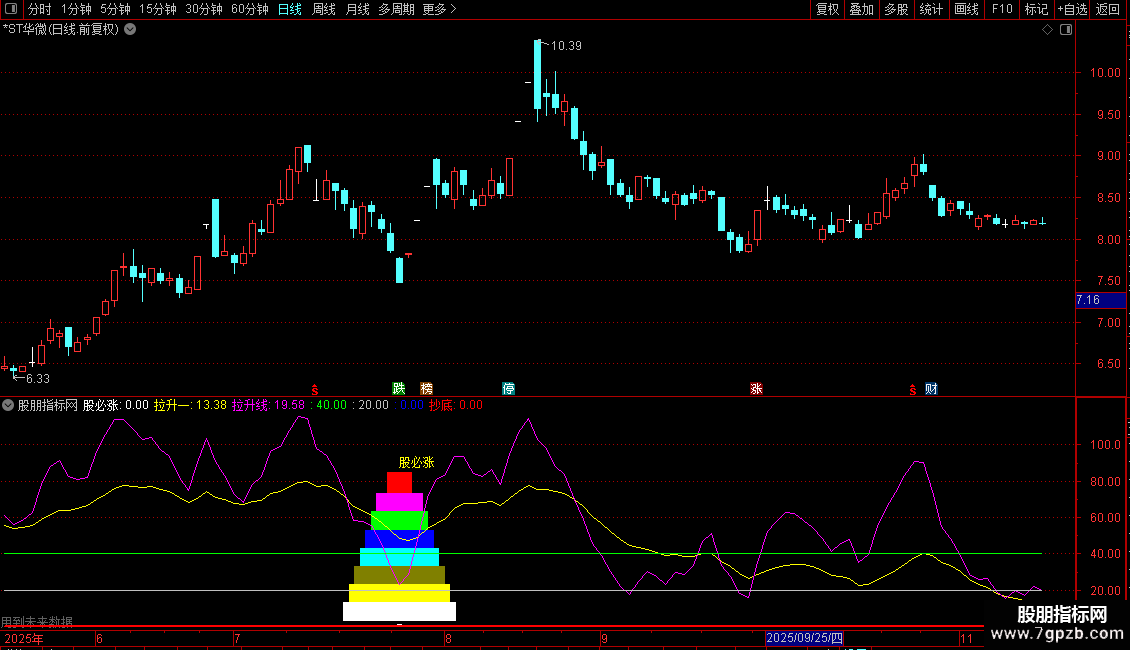Expand the 股朋指标网 indicator dropdown arrow
Image resolution: width=1130 pixels, height=650 pixels.
pos(9,406)
